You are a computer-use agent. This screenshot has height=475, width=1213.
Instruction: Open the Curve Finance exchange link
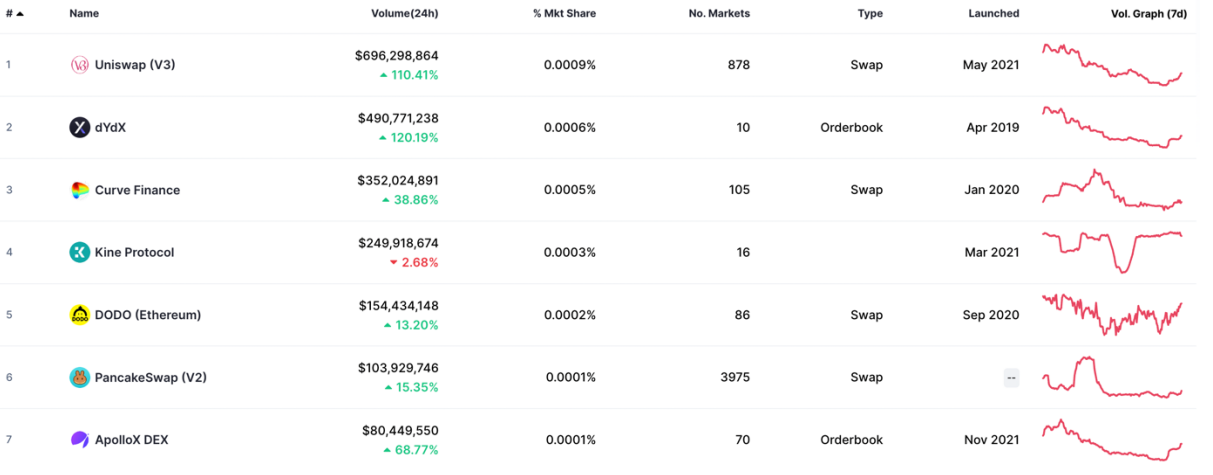point(137,190)
